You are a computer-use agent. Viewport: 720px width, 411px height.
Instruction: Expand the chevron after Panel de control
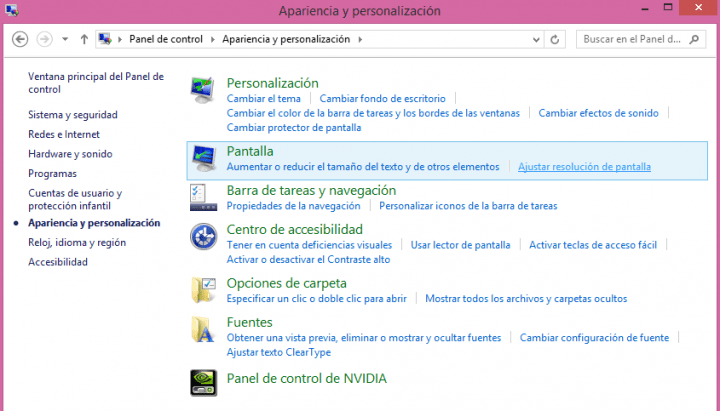(x=213, y=39)
